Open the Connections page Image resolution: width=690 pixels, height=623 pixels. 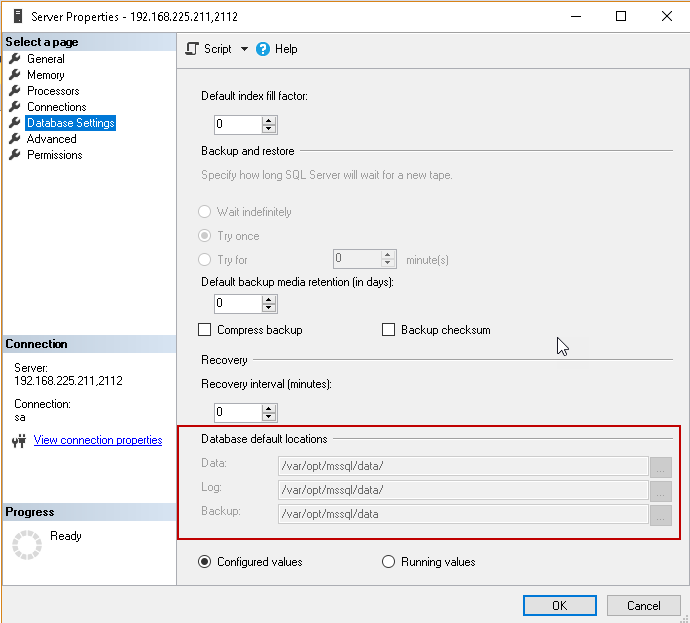click(x=57, y=107)
